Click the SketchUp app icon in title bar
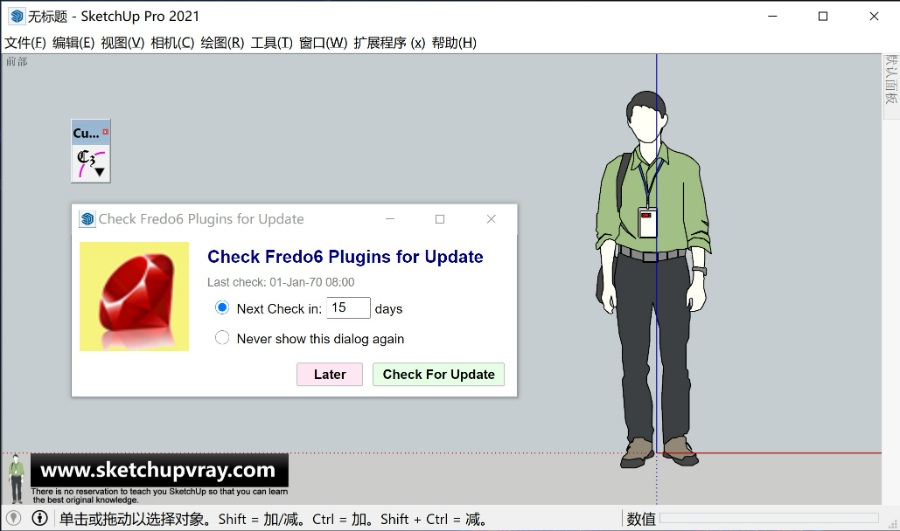Image resolution: width=900 pixels, height=531 pixels. [x=17, y=16]
